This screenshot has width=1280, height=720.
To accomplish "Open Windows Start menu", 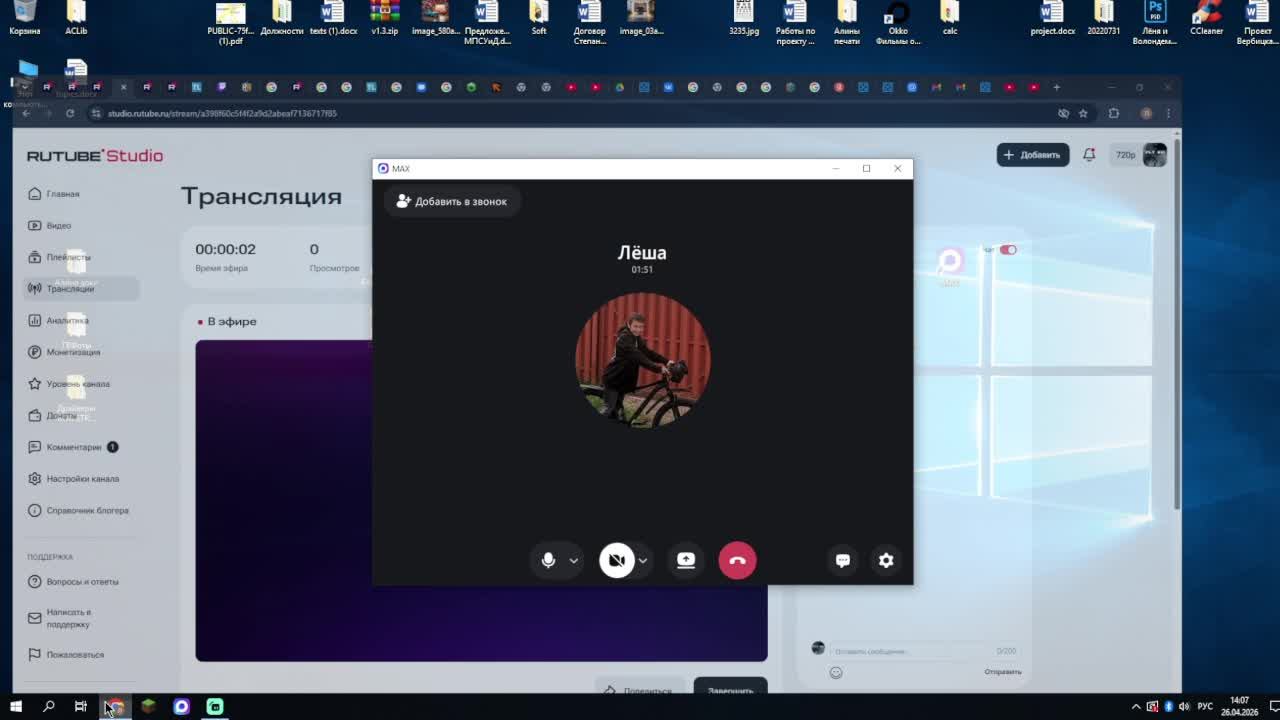I will pyautogui.click(x=15, y=706).
